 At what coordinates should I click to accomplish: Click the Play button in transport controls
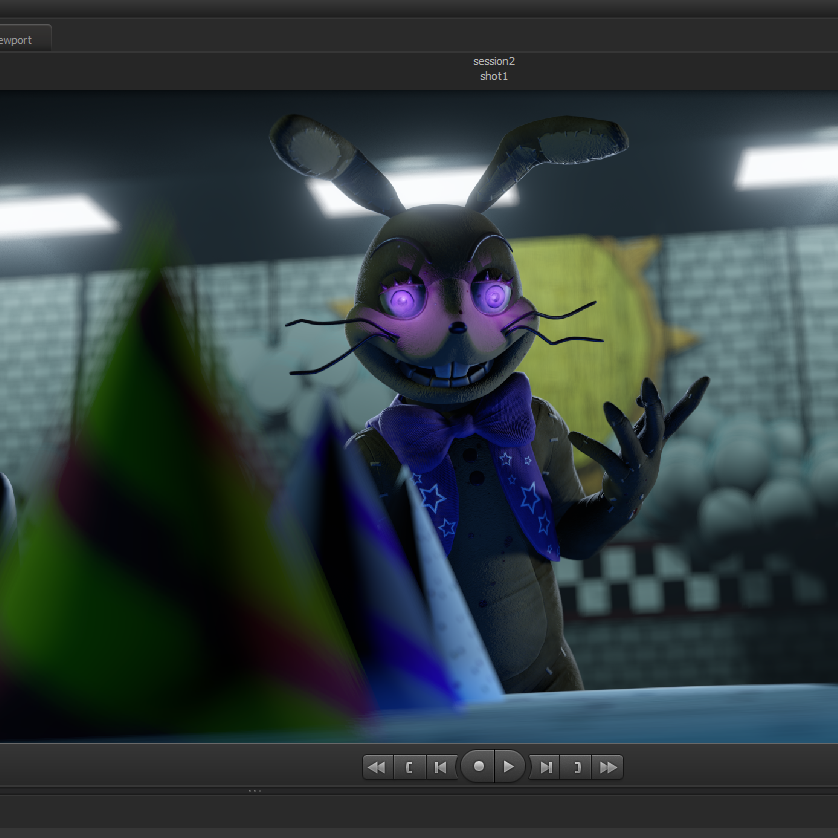coord(509,767)
